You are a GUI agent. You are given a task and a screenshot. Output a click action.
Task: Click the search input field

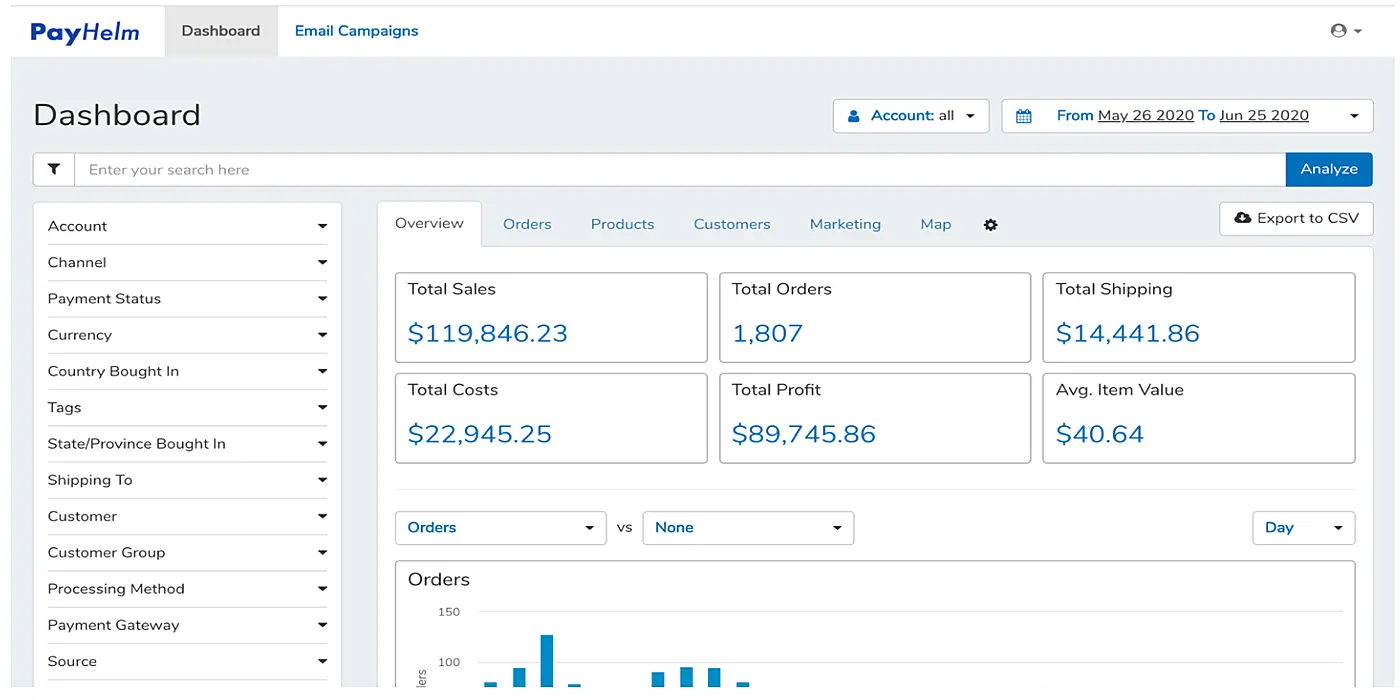pos(680,169)
